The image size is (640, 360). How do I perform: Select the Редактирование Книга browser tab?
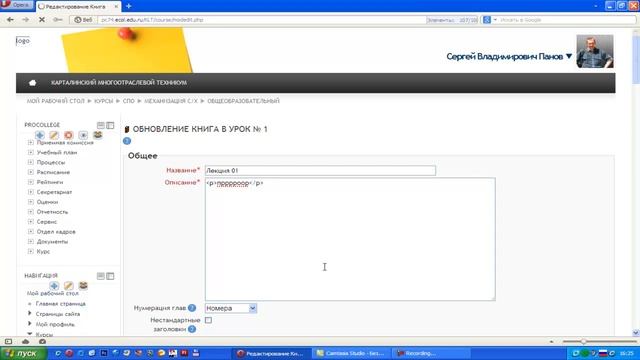click(78, 7)
